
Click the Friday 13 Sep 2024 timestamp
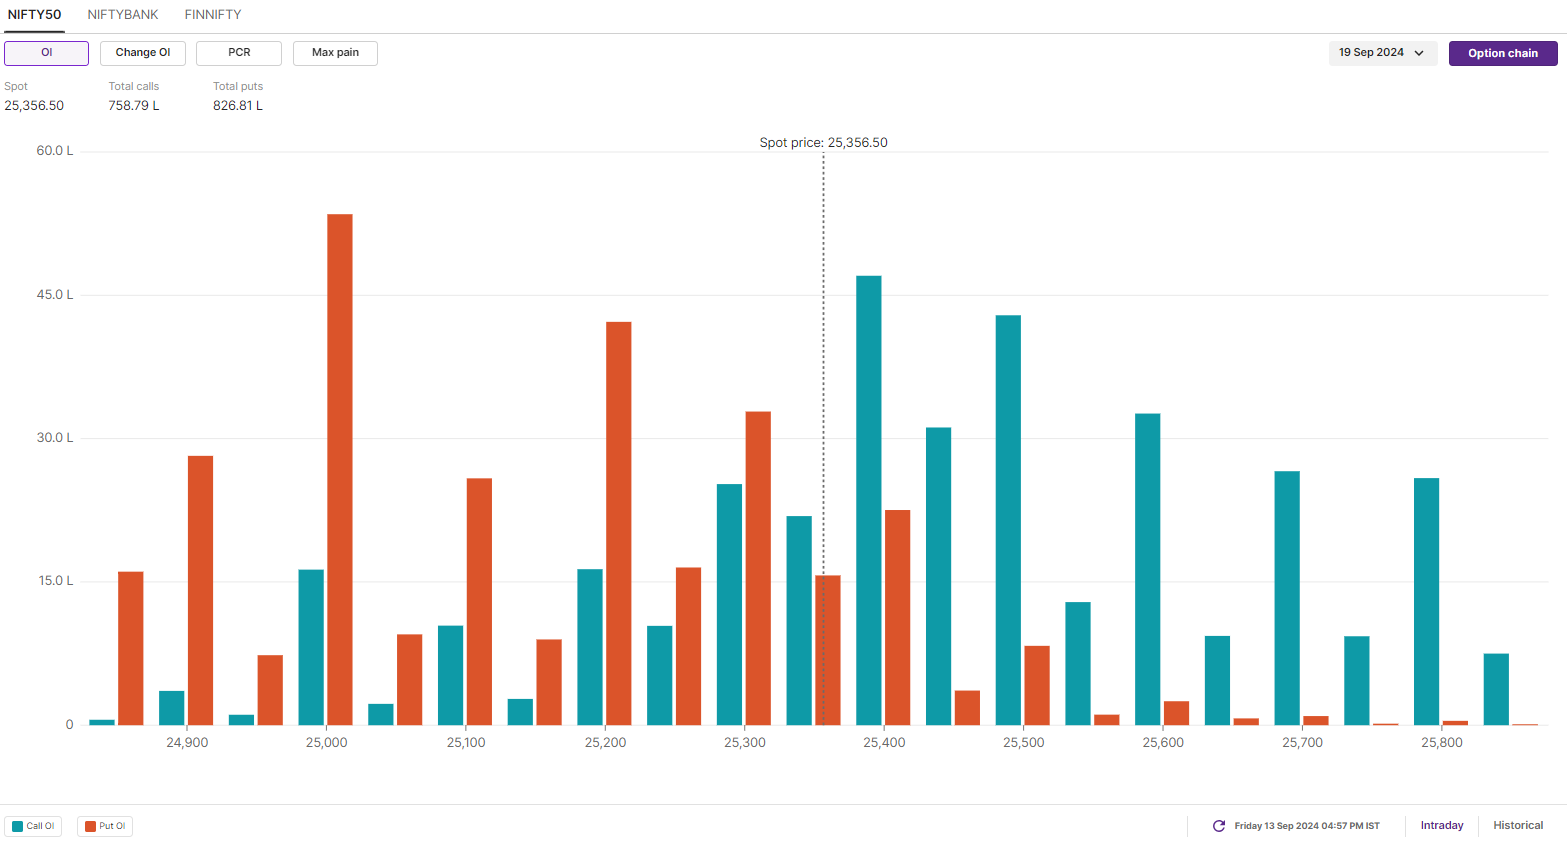[x=1307, y=826]
